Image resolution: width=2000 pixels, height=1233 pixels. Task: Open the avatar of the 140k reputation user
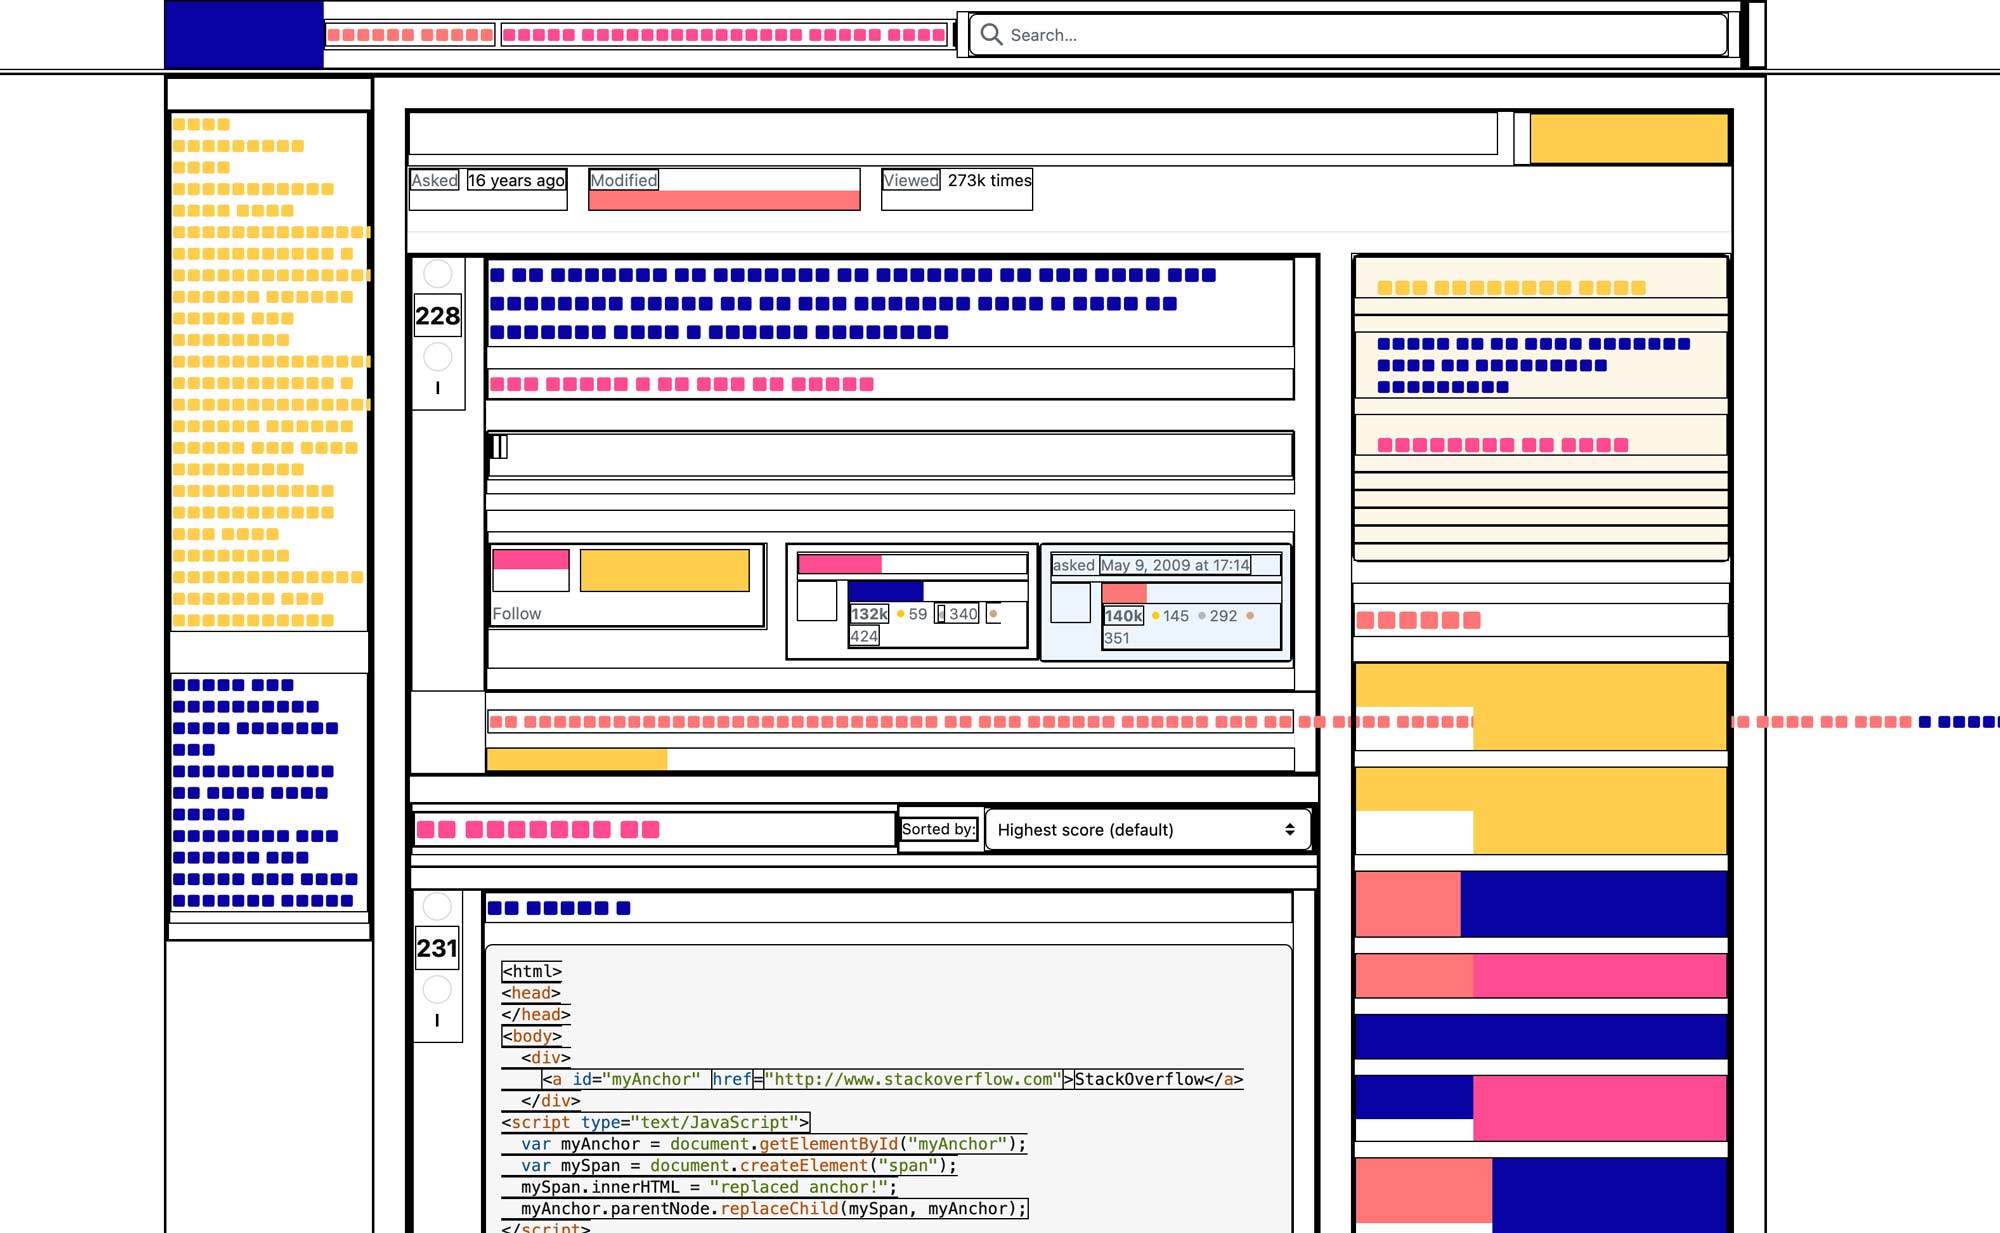pos(1070,603)
